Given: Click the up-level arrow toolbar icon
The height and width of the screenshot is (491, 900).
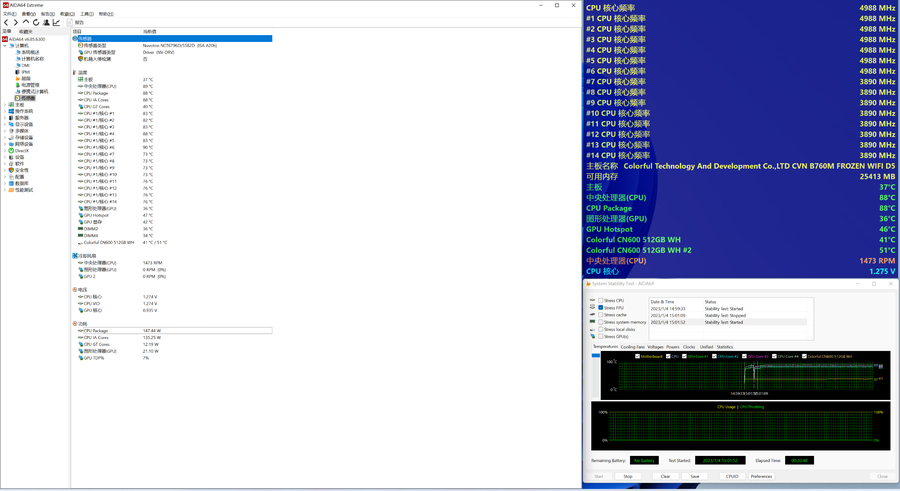Looking at the screenshot, I should [26, 22].
